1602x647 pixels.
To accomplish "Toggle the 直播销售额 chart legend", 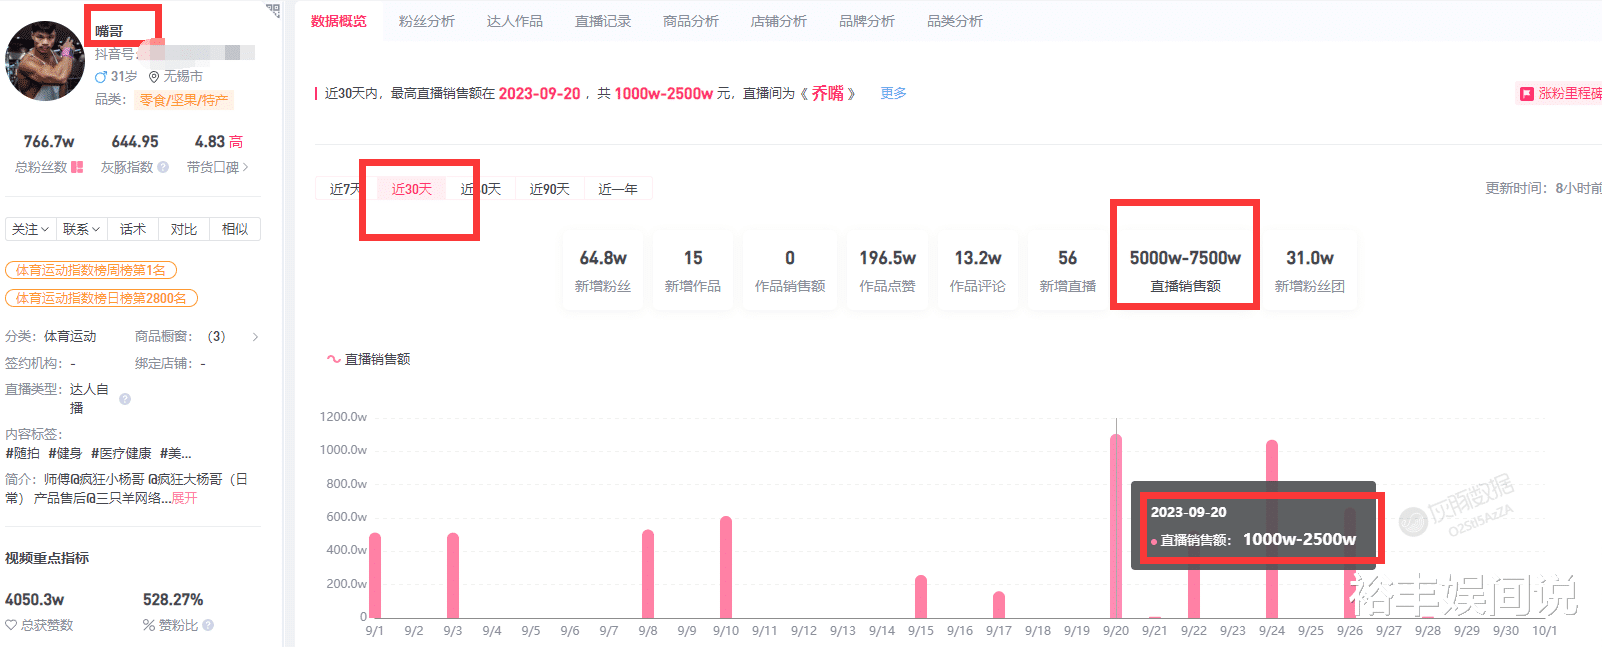I will point(368,359).
